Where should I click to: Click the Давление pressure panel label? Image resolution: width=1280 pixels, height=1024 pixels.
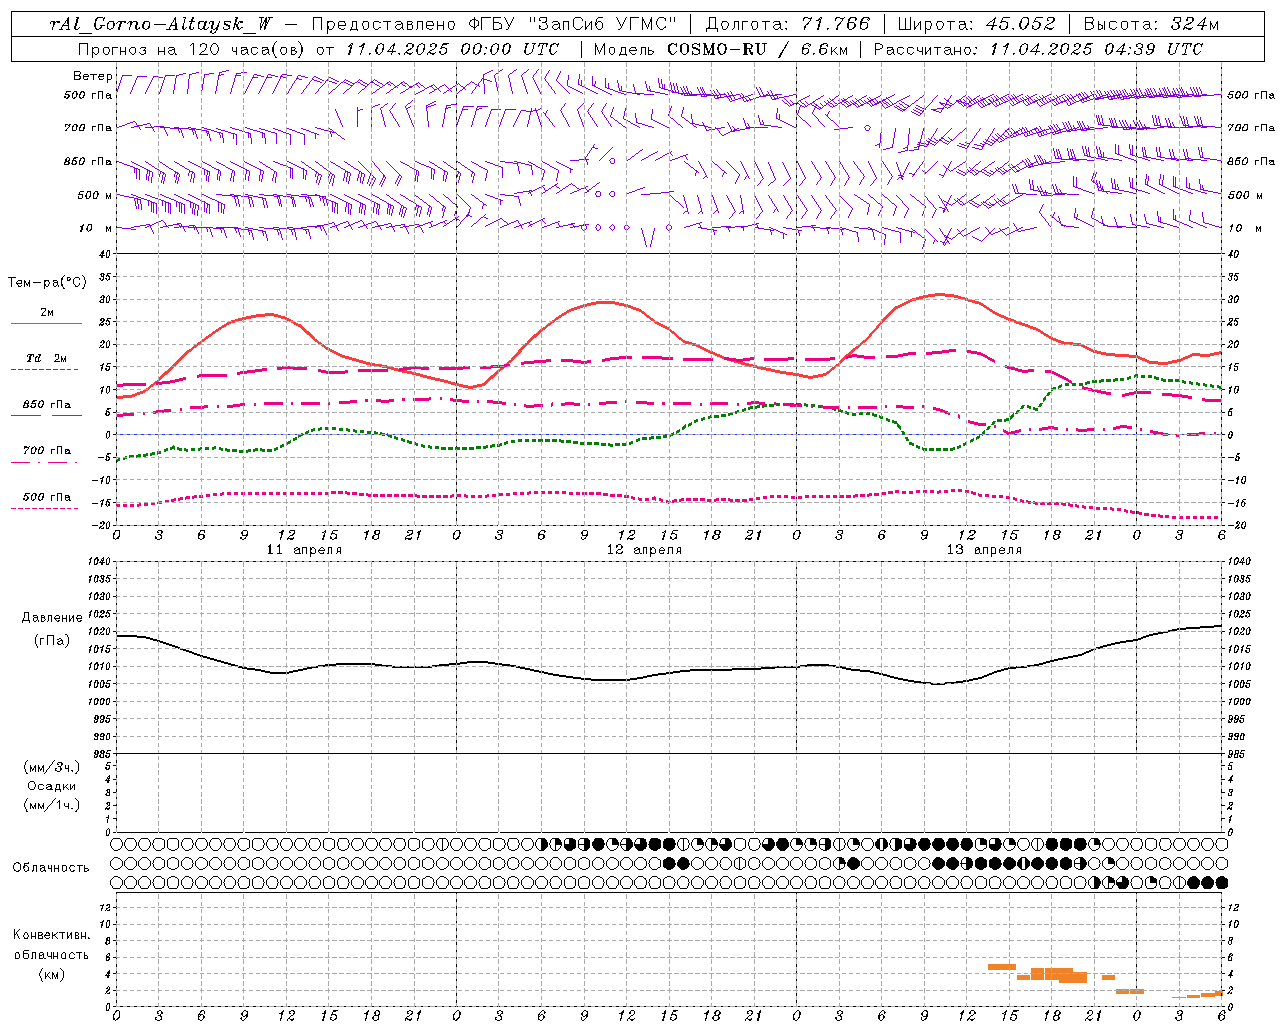click(52, 618)
